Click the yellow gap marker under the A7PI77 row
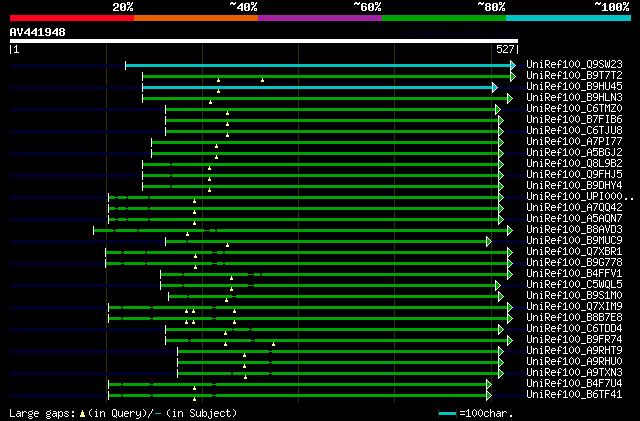Image resolution: width=640 pixels, height=421 pixels. tap(216, 146)
